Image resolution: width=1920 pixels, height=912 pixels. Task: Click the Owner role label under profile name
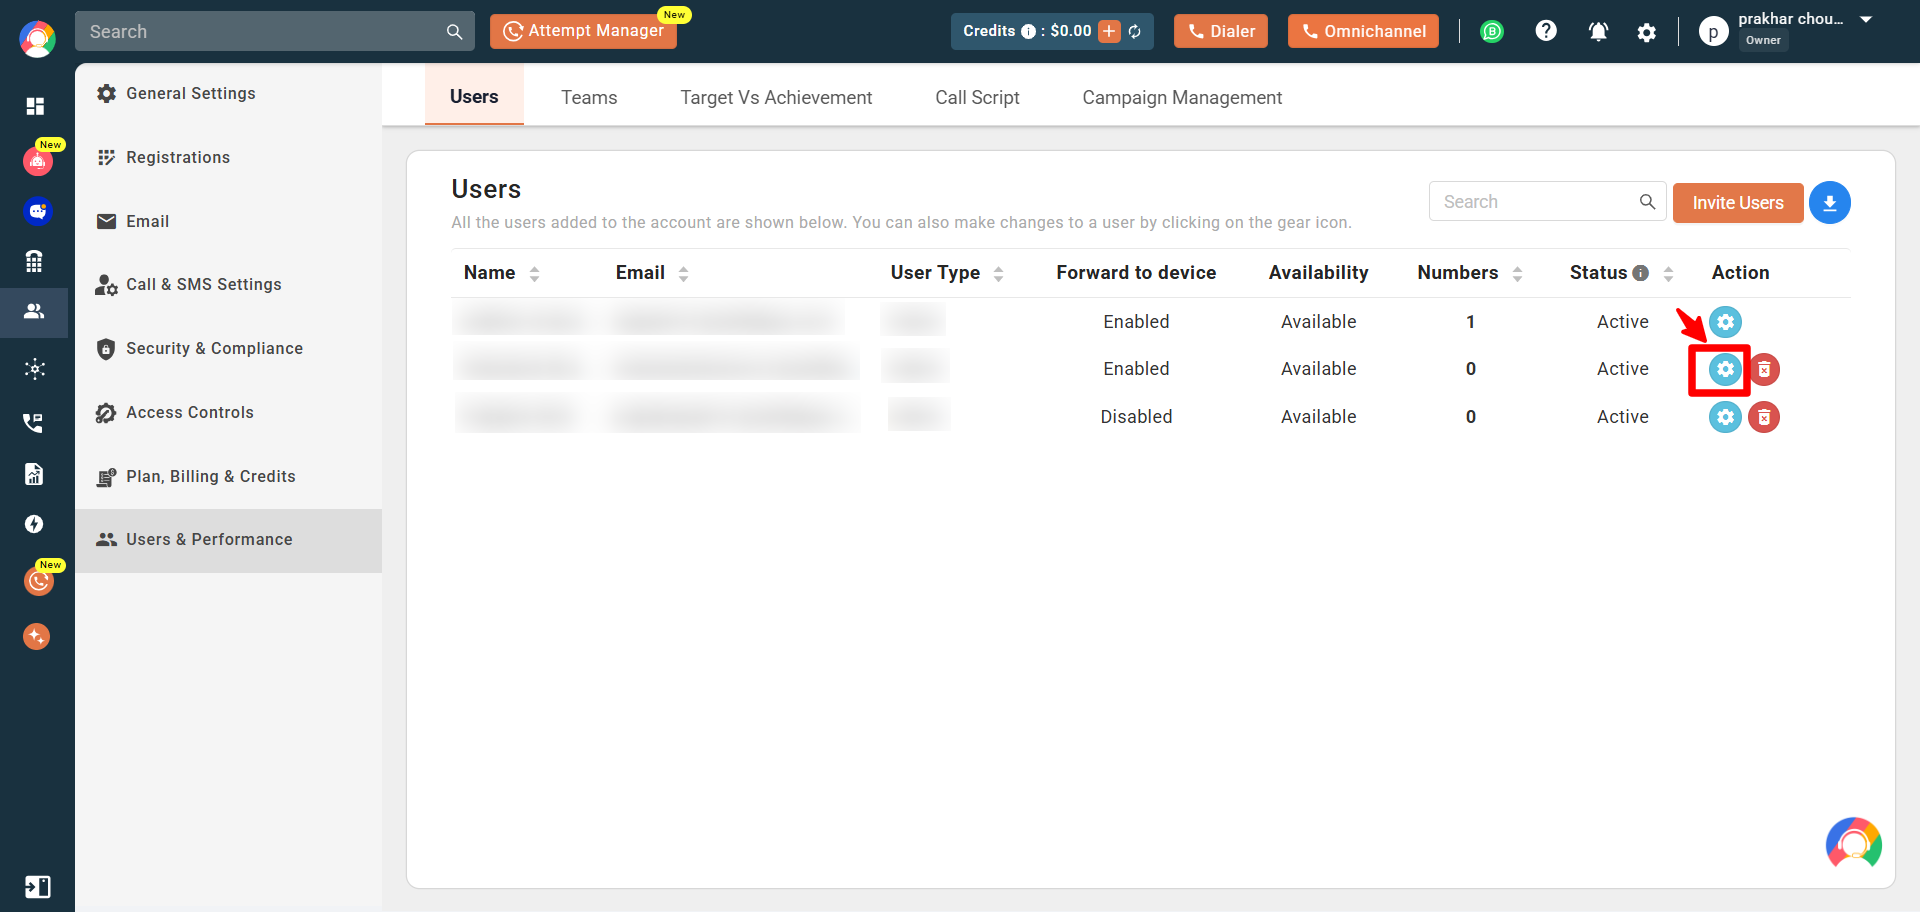(1763, 41)
